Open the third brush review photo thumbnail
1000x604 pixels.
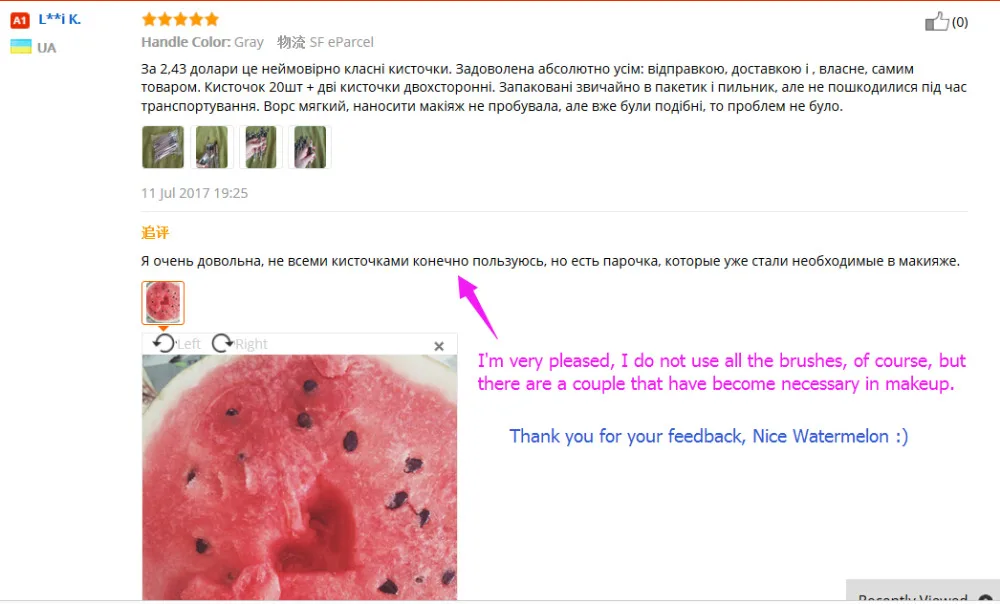click(261, 147)
